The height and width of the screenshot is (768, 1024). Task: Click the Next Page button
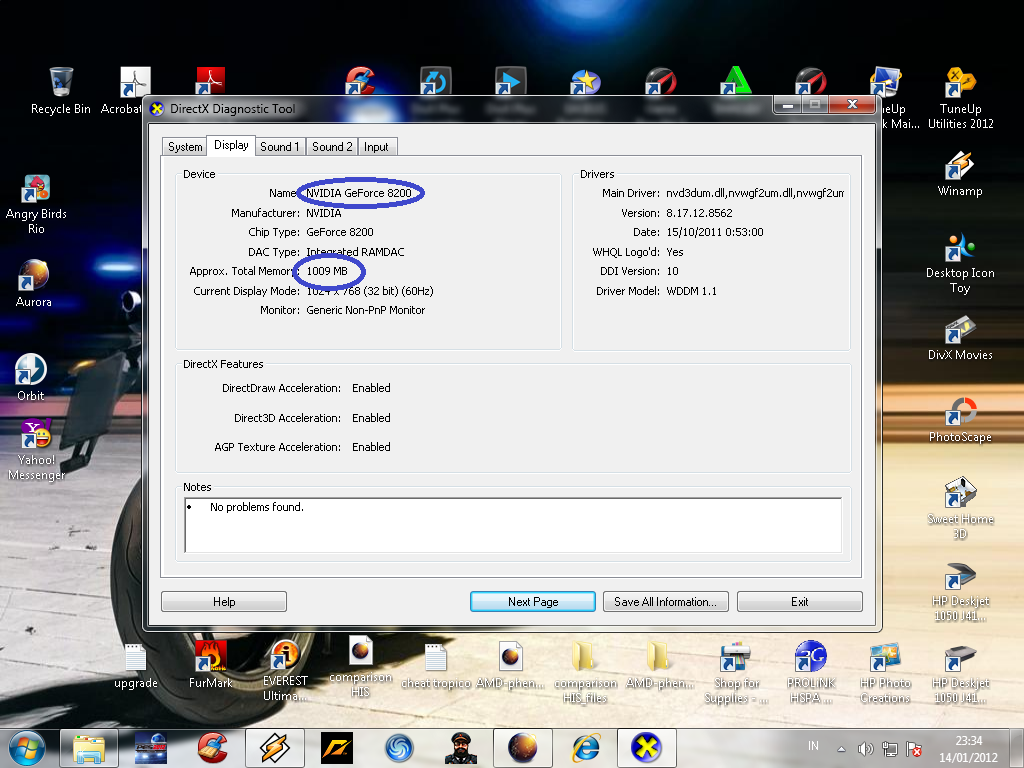click(533, 601)
